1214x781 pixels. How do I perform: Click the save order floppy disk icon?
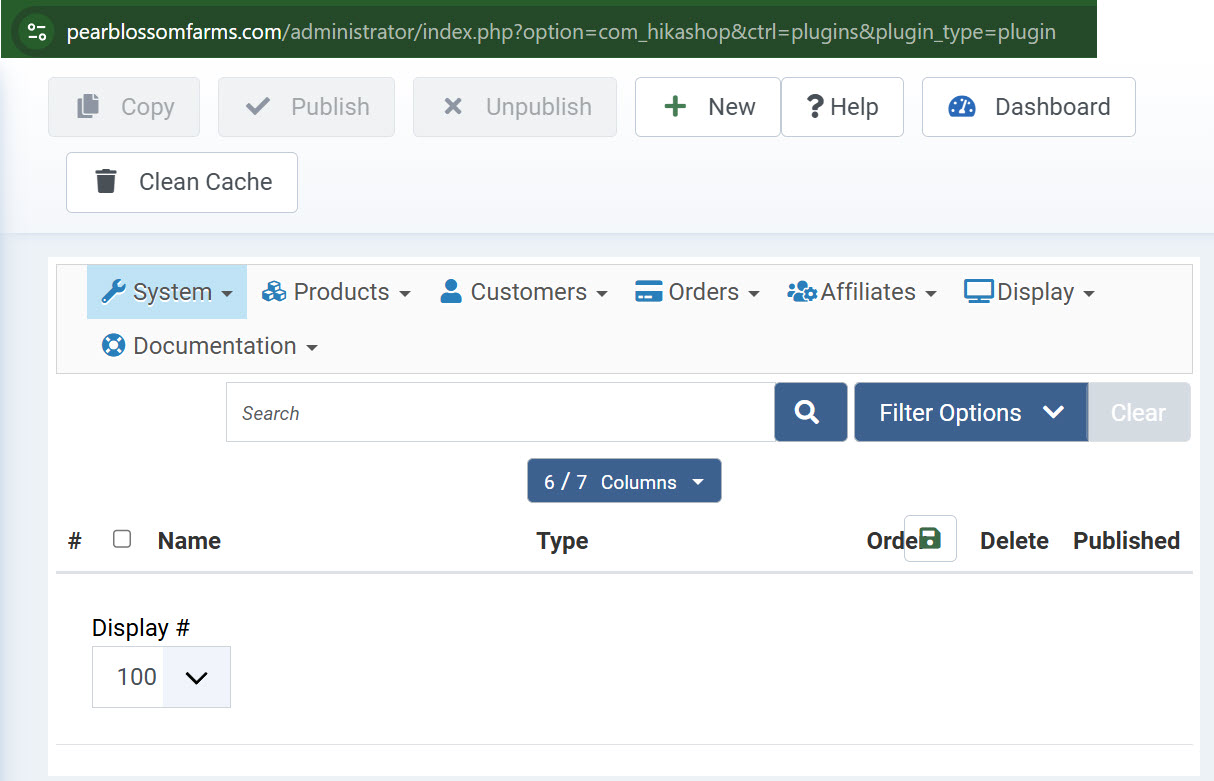click(x=930, y=539)
